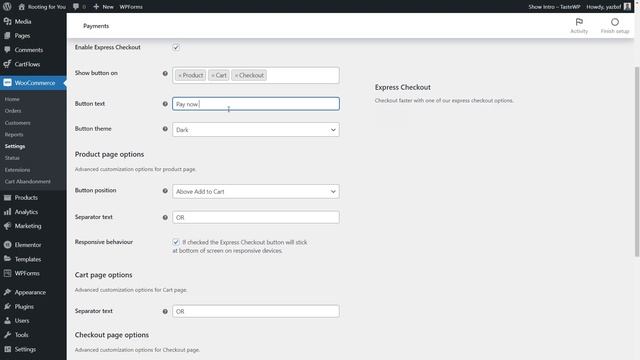The width and height of the screenshot is (640, 360).
Task: Click the Show button on multi-select field
Action: 256,75
